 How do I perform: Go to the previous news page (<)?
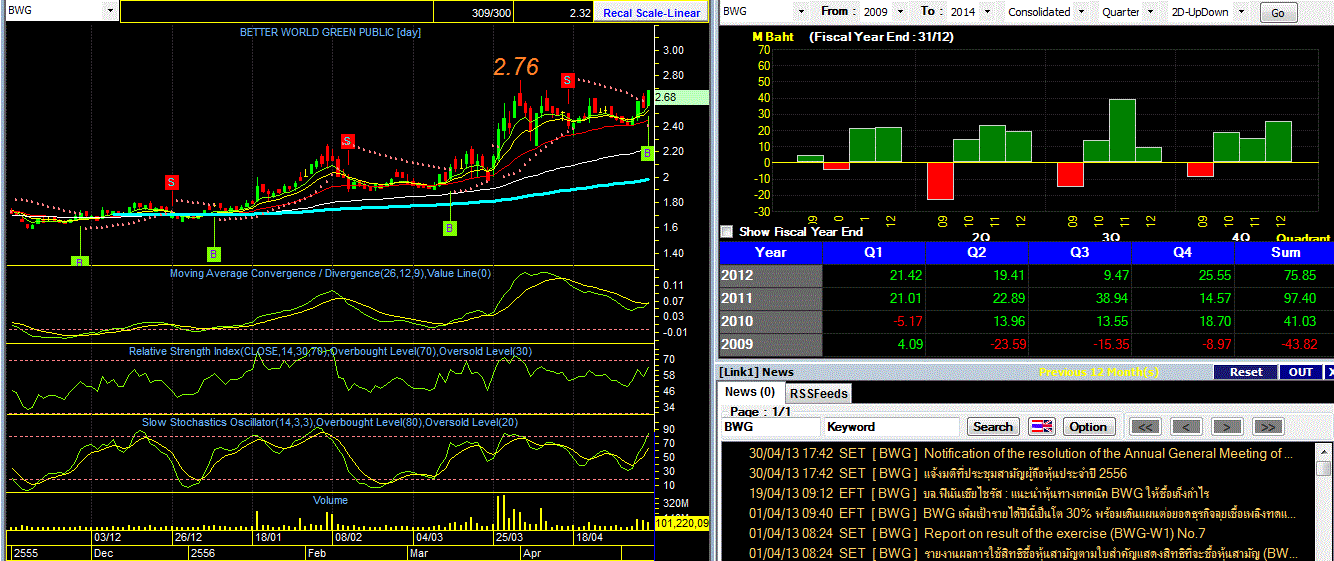click(1186, 427)
